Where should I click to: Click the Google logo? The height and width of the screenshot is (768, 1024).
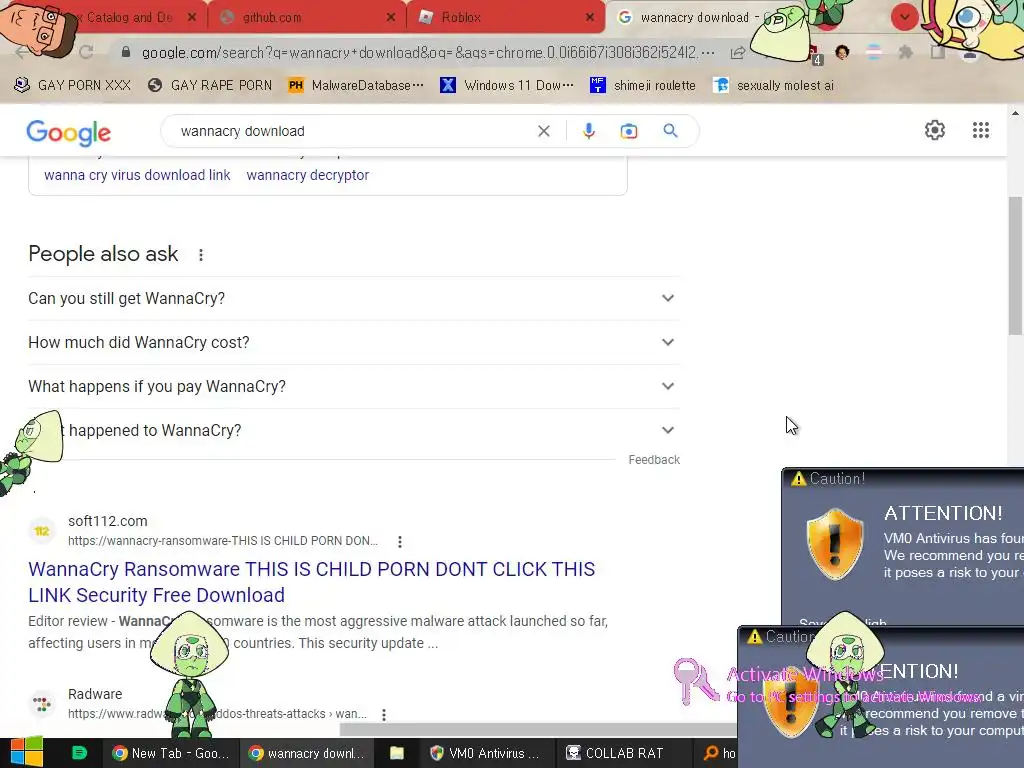click(69, 132)
